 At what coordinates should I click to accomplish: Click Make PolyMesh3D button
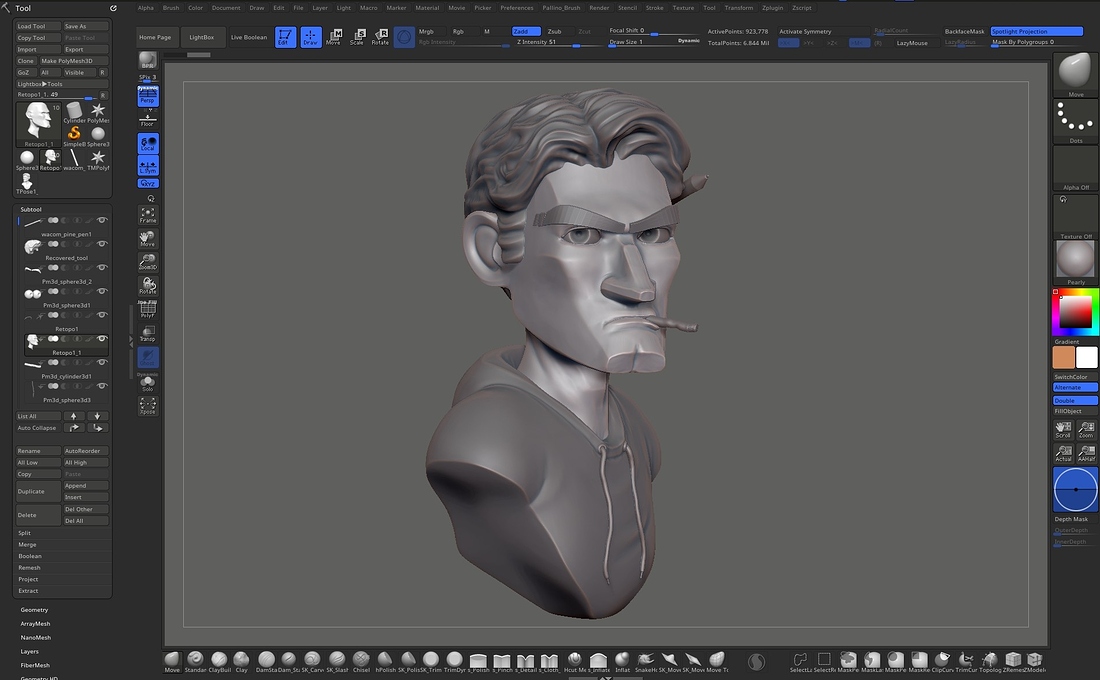[x=74, y=61]
